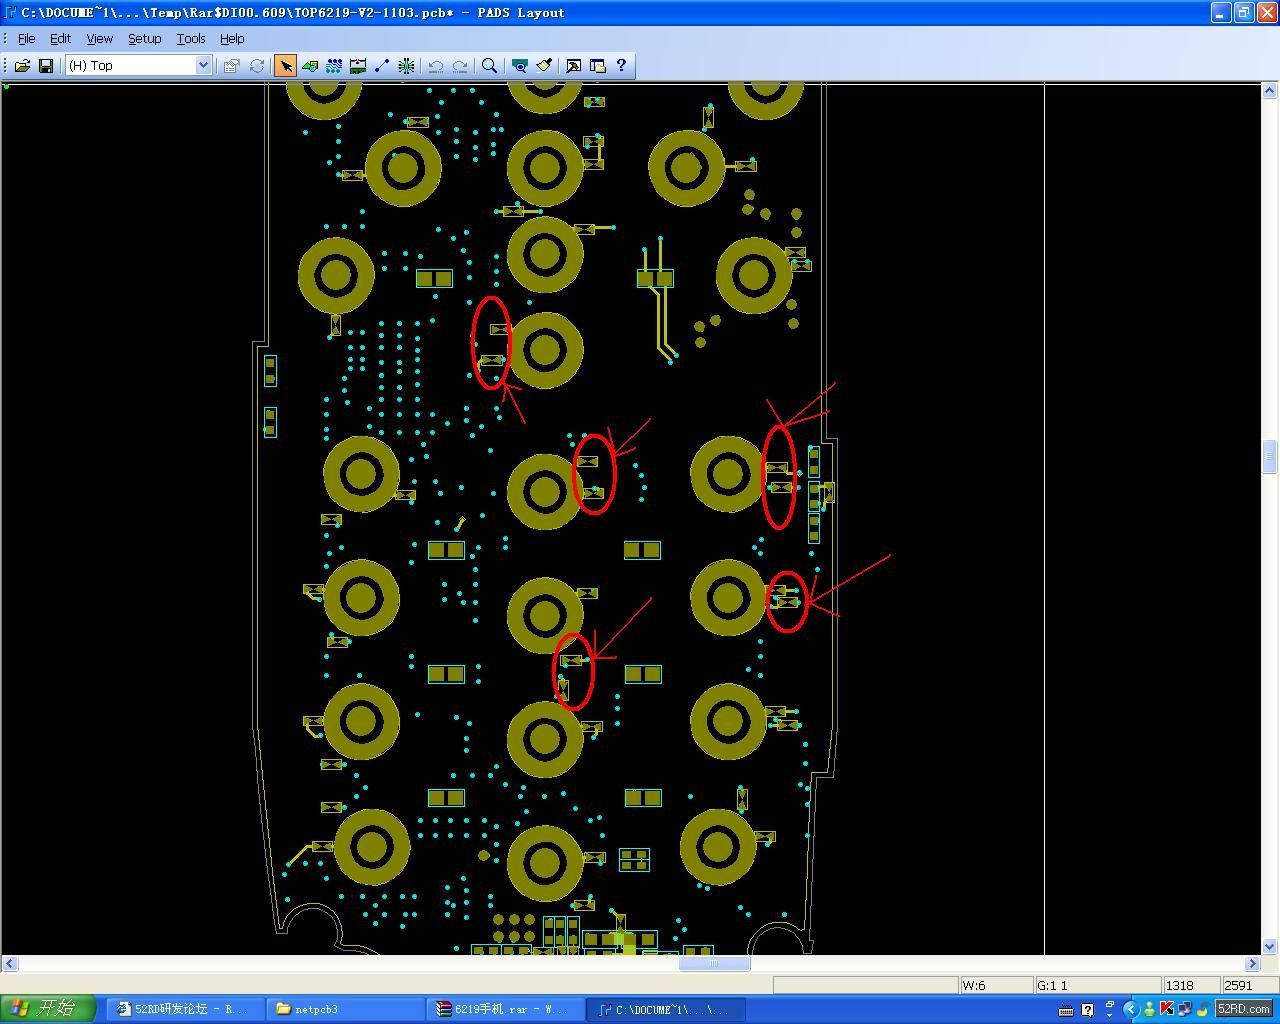Click the G:1 1 grid status field
1280x1024 pixels.
[1097, 986]
